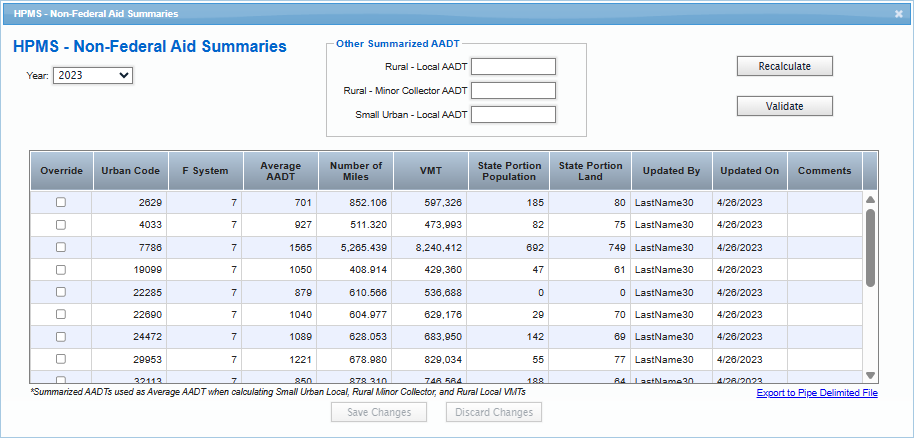The height and width of the screenshot is (438, 914).
Task: Check Override box for urban code 24472
Action: [x=61, y=337]
